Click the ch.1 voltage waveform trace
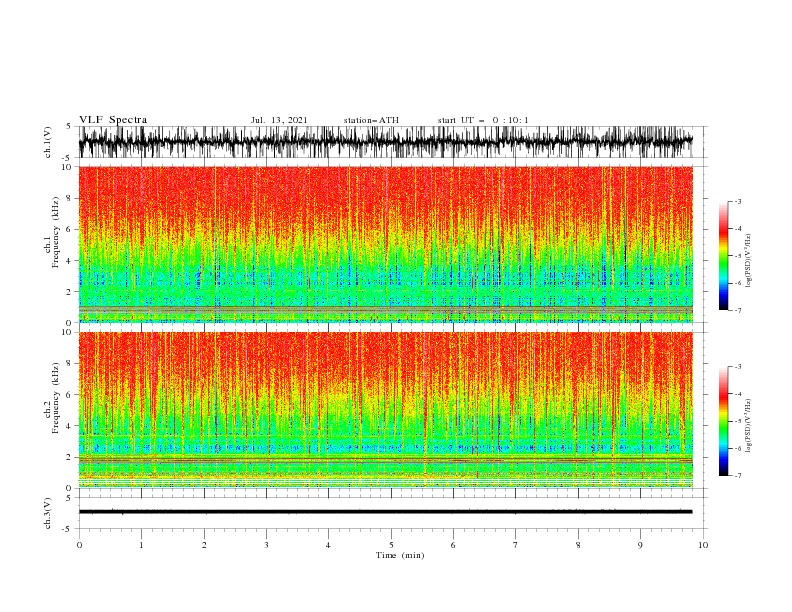 (x=385, y=142)
